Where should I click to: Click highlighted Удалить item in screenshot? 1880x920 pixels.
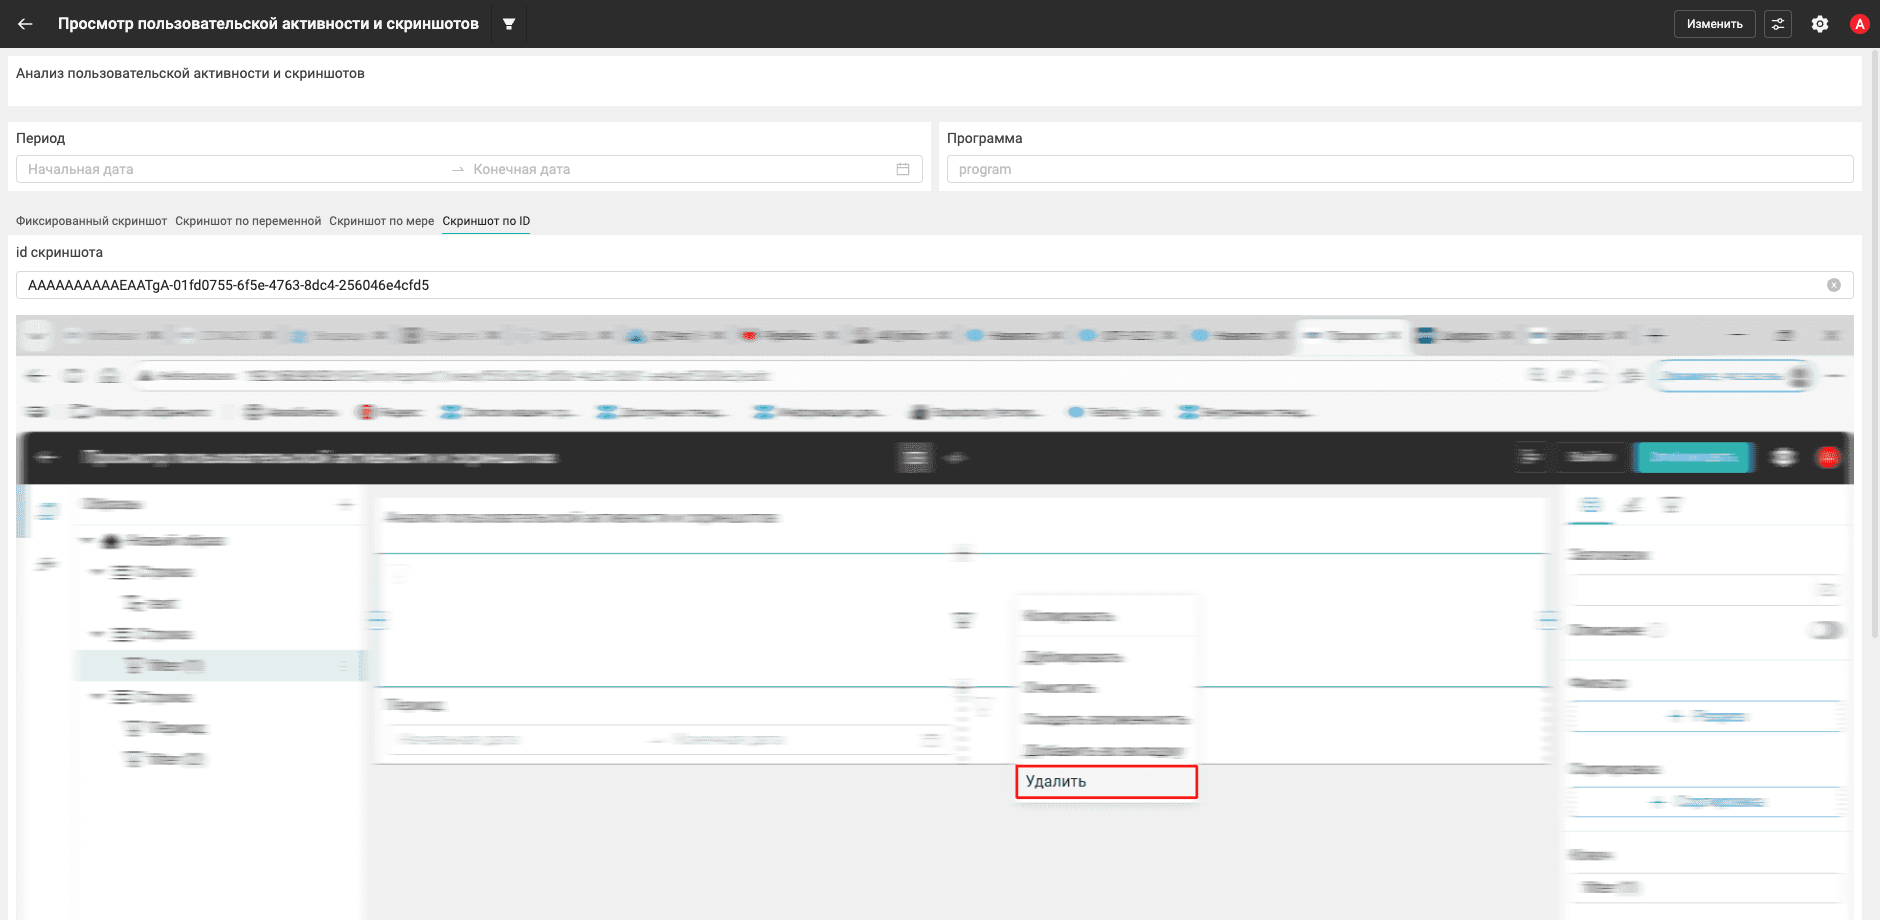pos(1106,781)
